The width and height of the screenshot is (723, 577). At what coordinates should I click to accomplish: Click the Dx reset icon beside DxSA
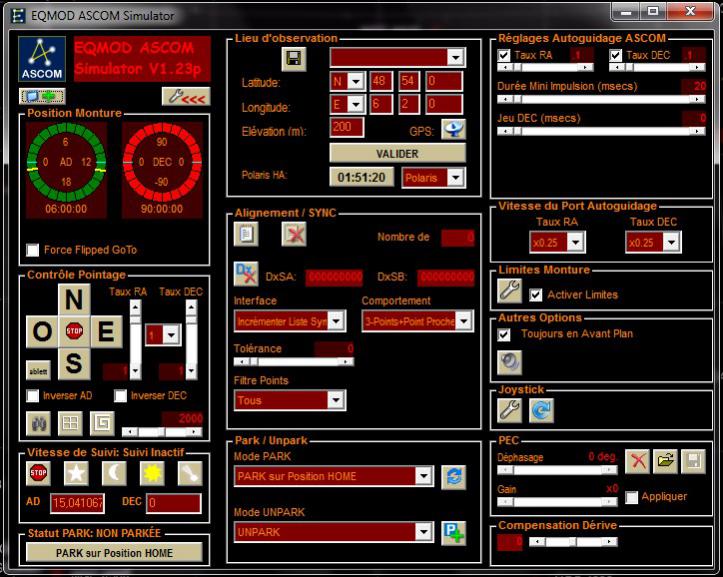pos(246,274)
